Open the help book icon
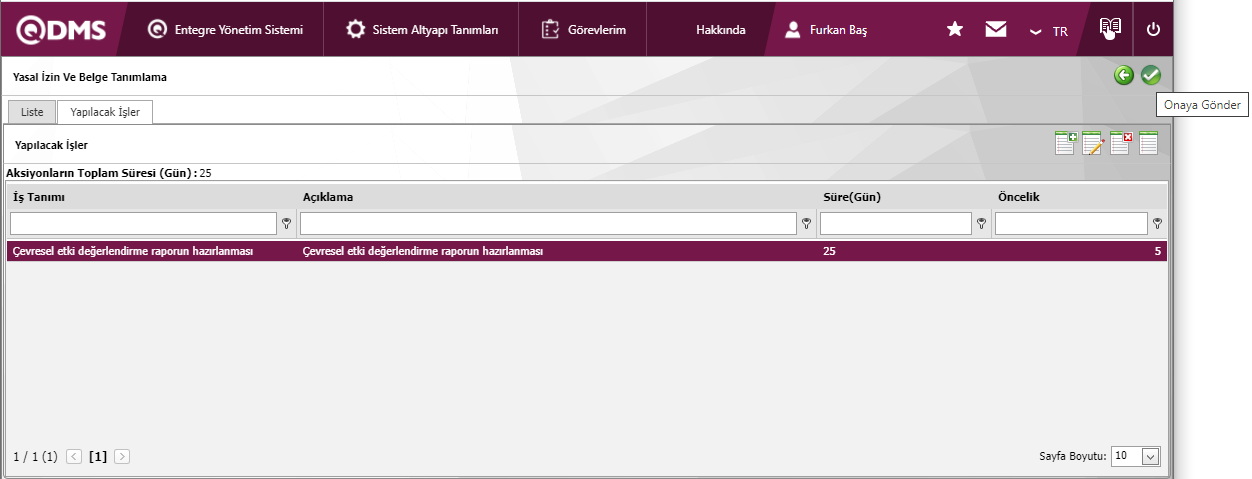 (1110, 28)
